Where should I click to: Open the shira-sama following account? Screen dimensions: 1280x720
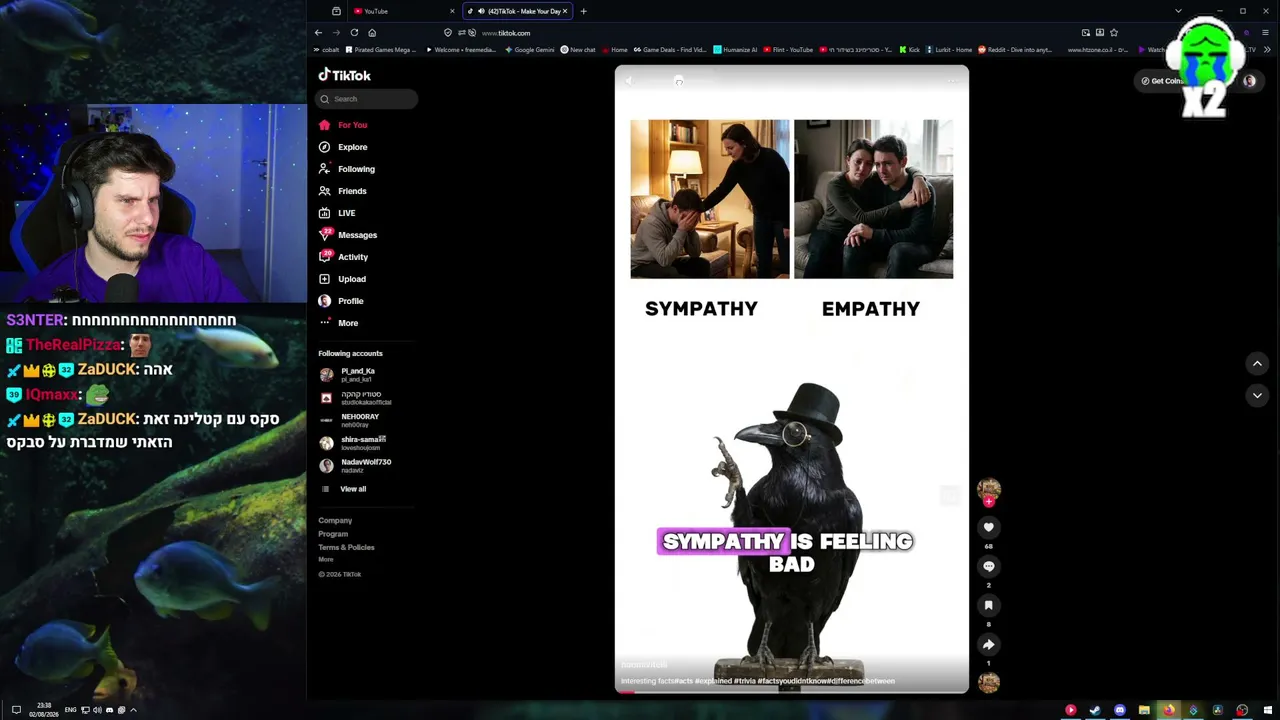355,443
